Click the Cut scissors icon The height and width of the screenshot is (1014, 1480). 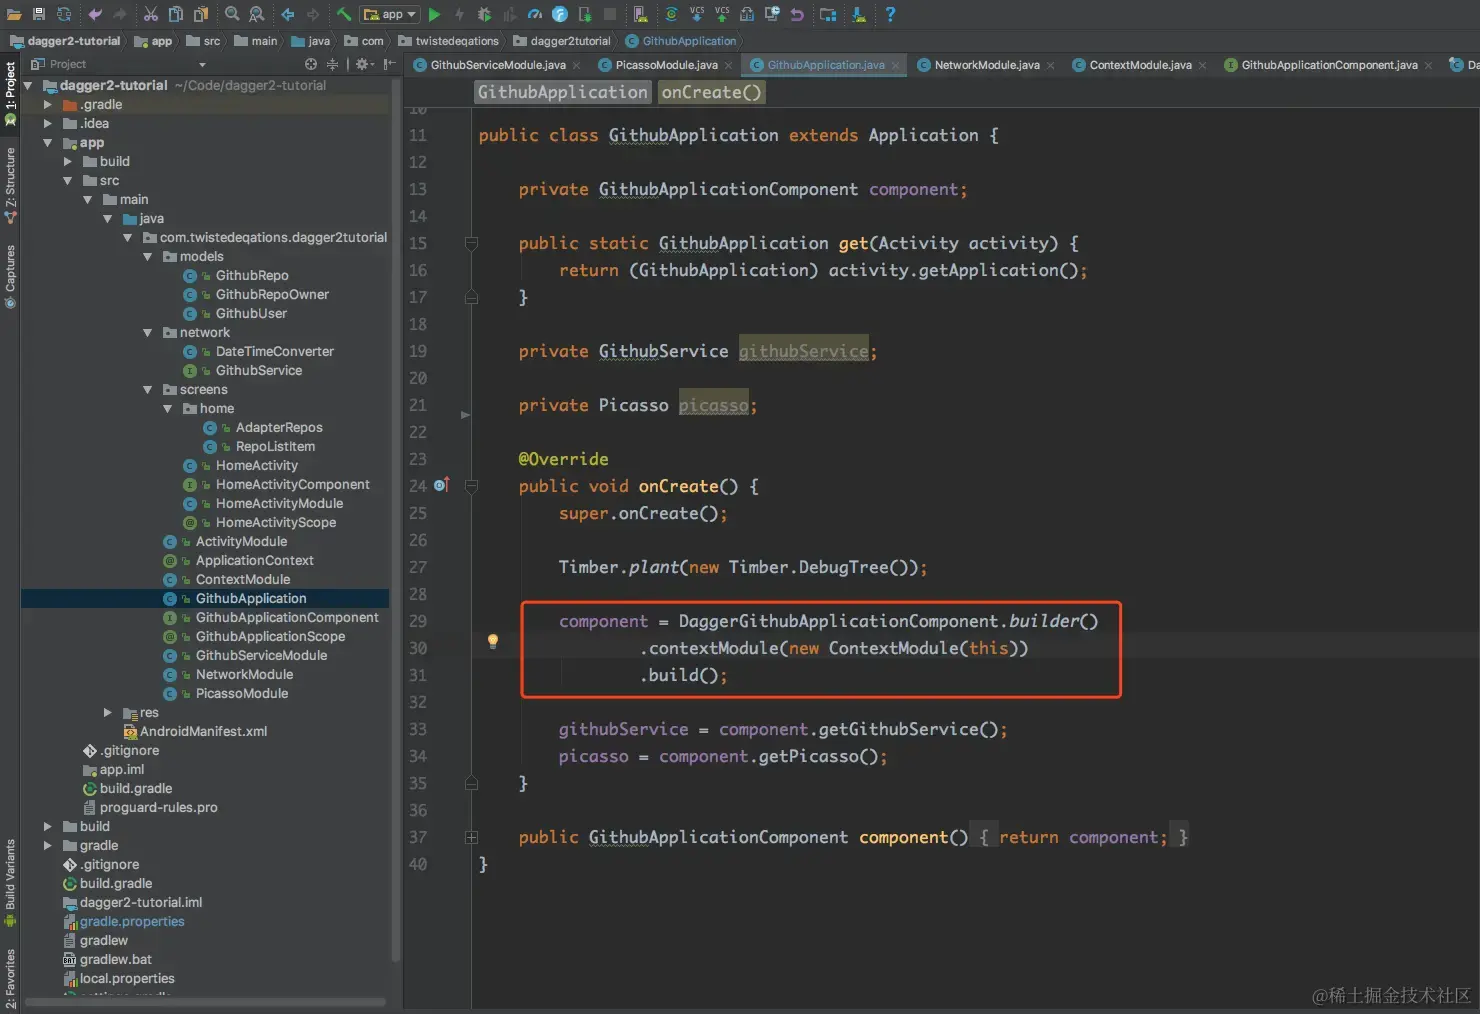[x=150, y=14]
